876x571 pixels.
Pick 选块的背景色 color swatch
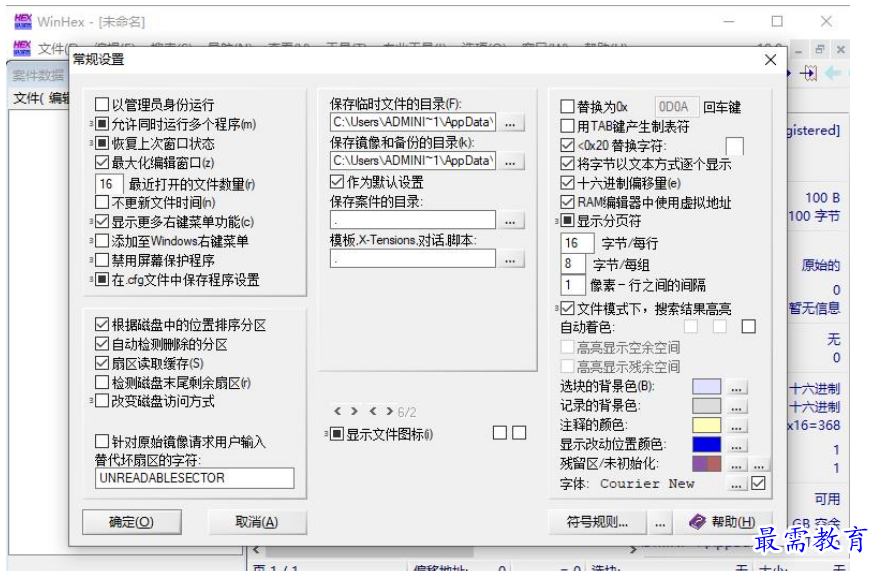tap(706, 387)
